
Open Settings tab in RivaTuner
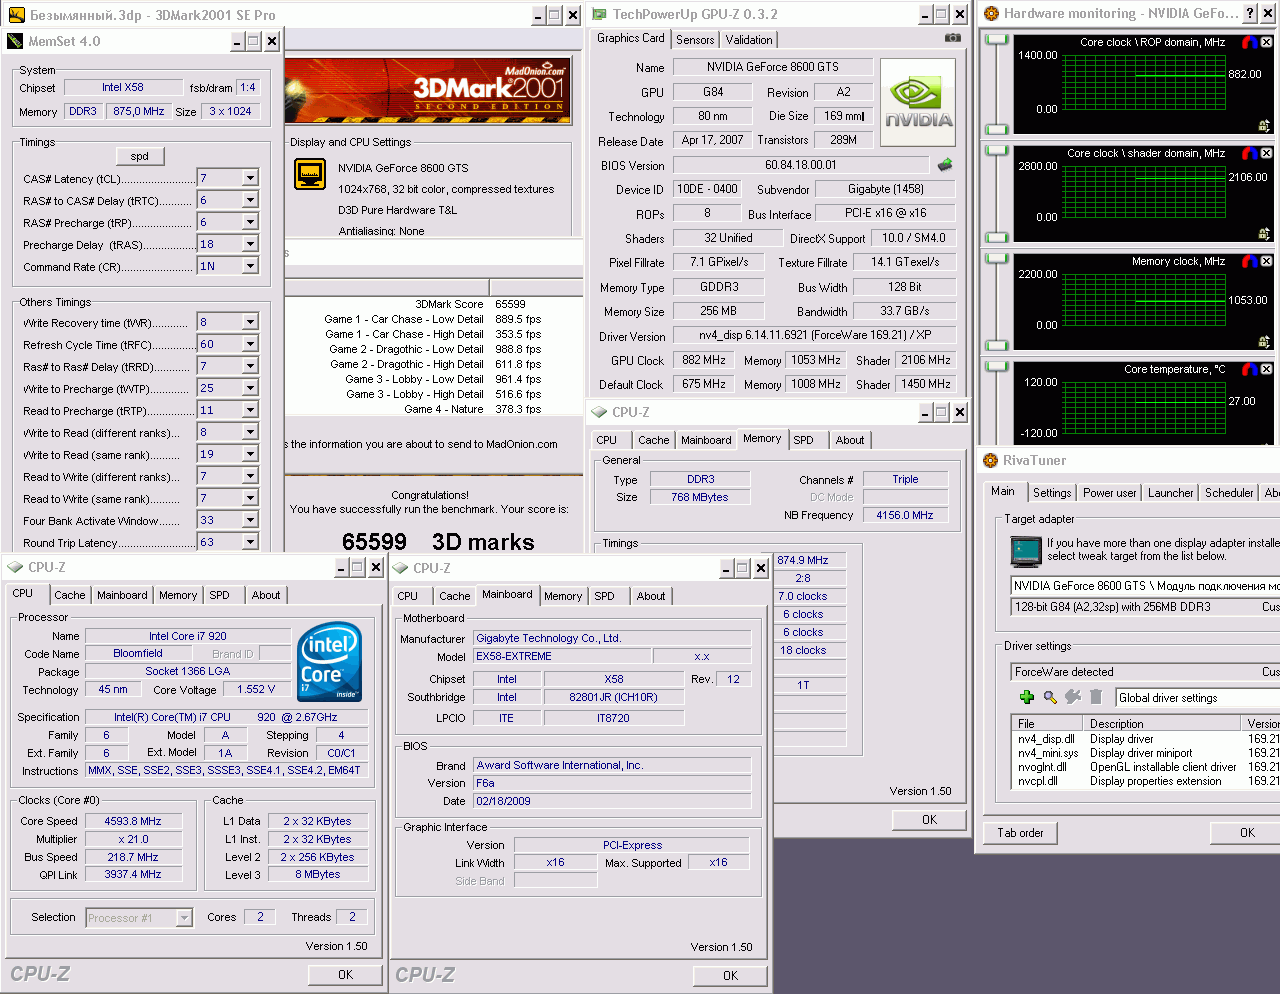coord(1052,493)
